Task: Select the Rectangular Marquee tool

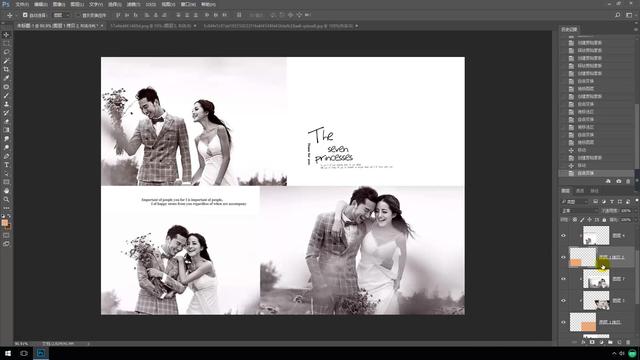Action: tap(6, 43)
